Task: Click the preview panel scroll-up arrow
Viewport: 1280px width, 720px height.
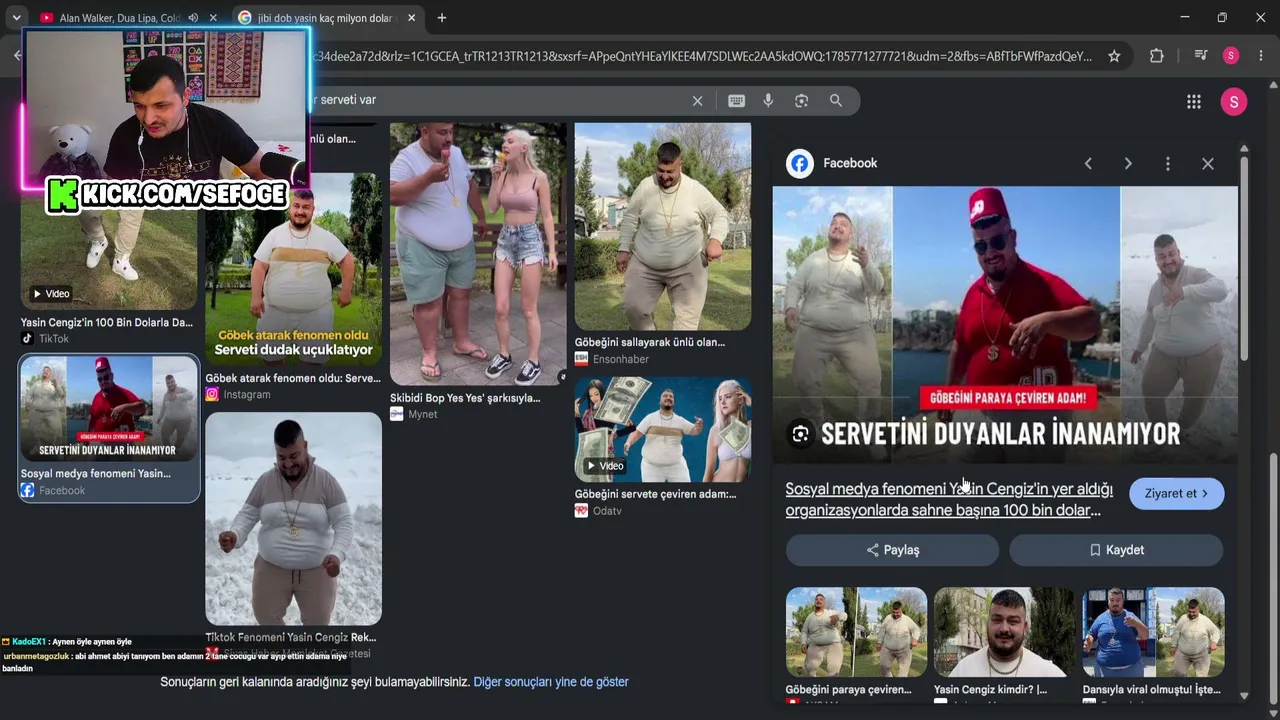Action: pos(1244,148)
